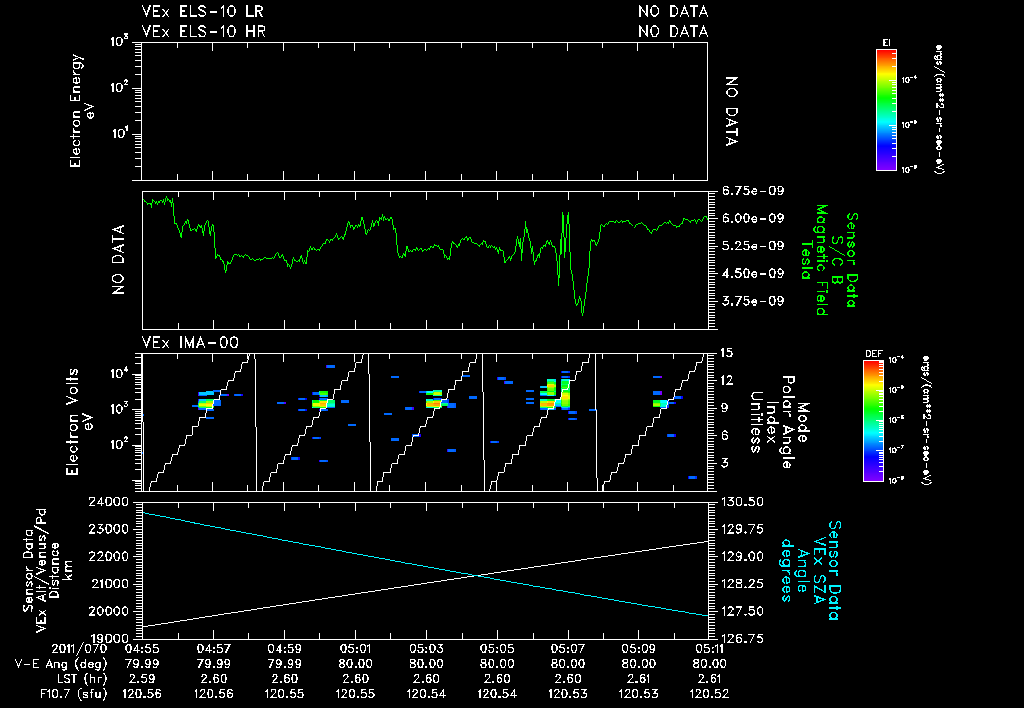Image resolution: width=1024 pixels, height=708 pixels.
Task: Click the altitude tick label '19000'
Action: [109, 638]
